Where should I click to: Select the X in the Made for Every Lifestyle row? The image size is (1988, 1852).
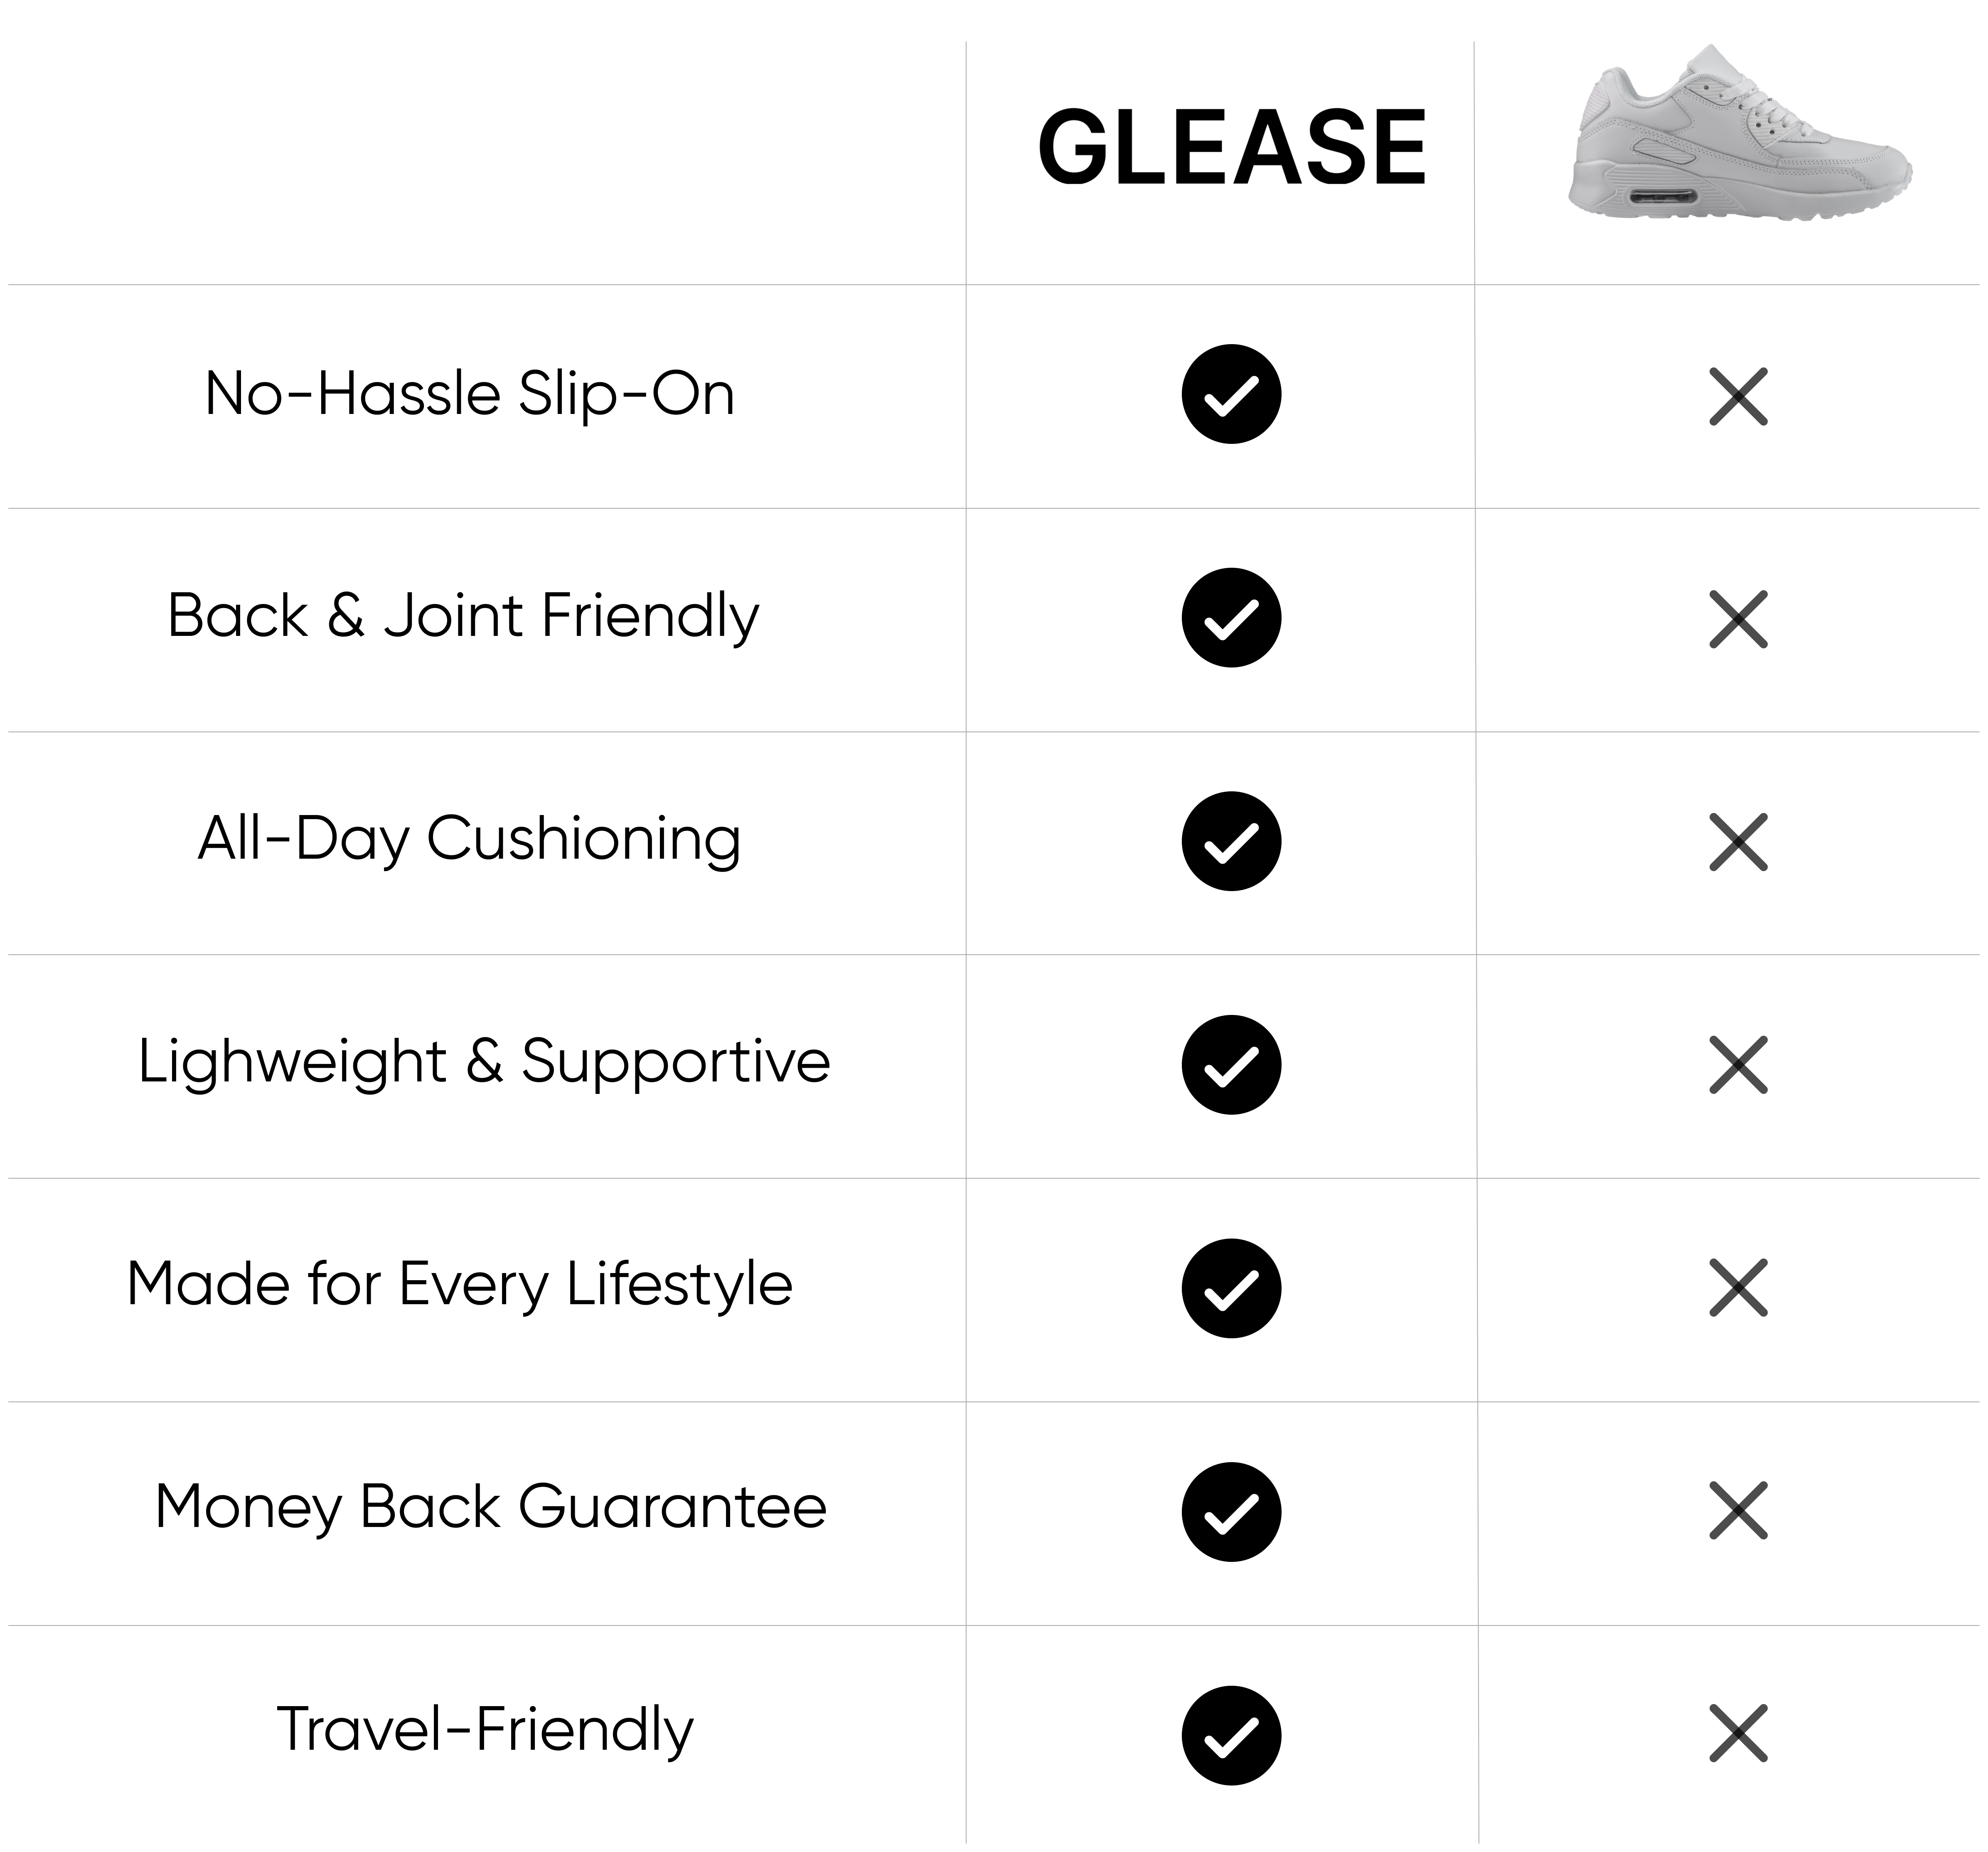point(1738,1288)
